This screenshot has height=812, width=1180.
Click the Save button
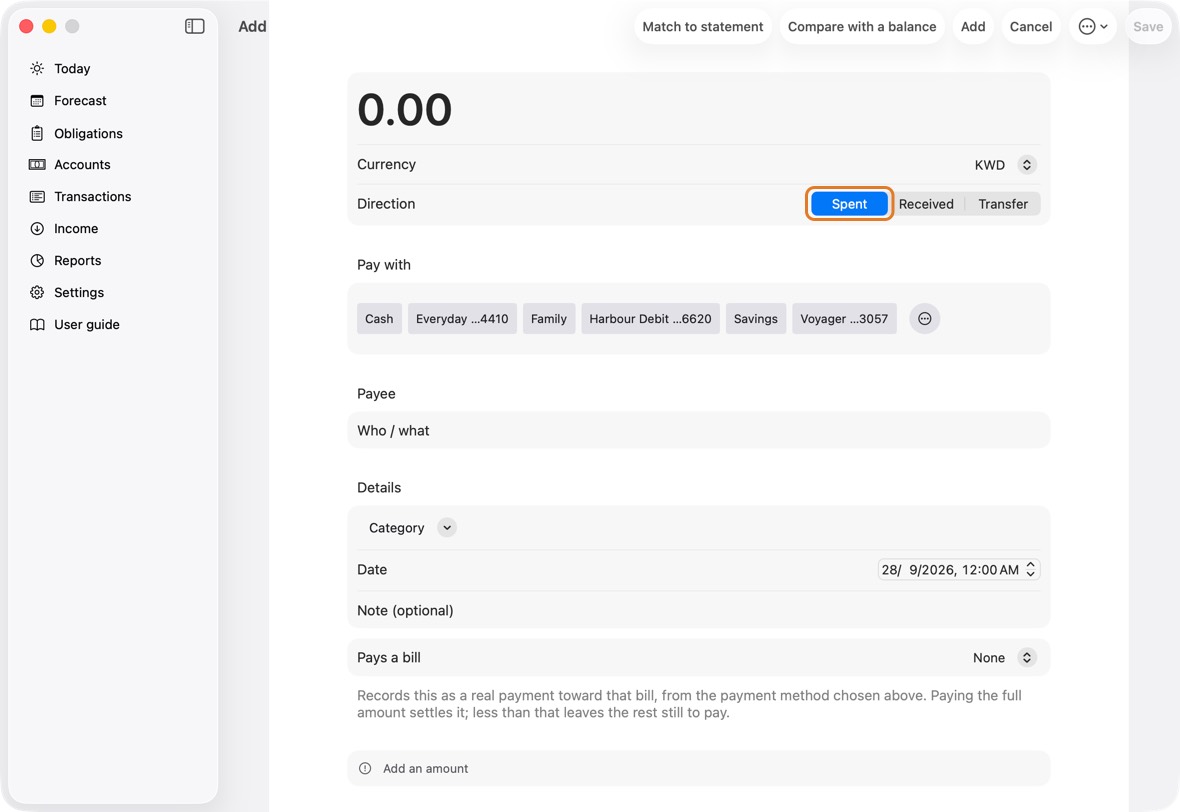[x=1148, y=26]
